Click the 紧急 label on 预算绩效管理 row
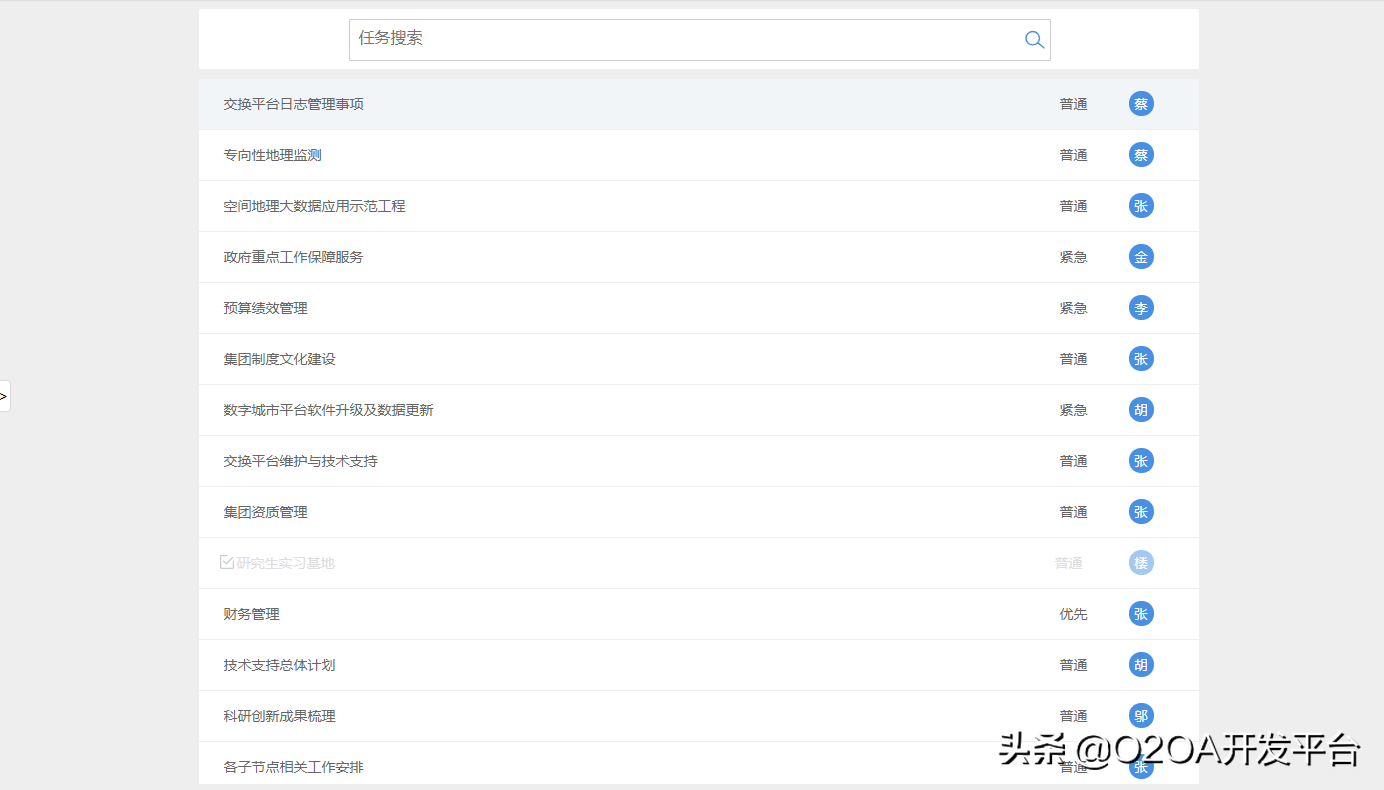 [x=1073, y=307]
